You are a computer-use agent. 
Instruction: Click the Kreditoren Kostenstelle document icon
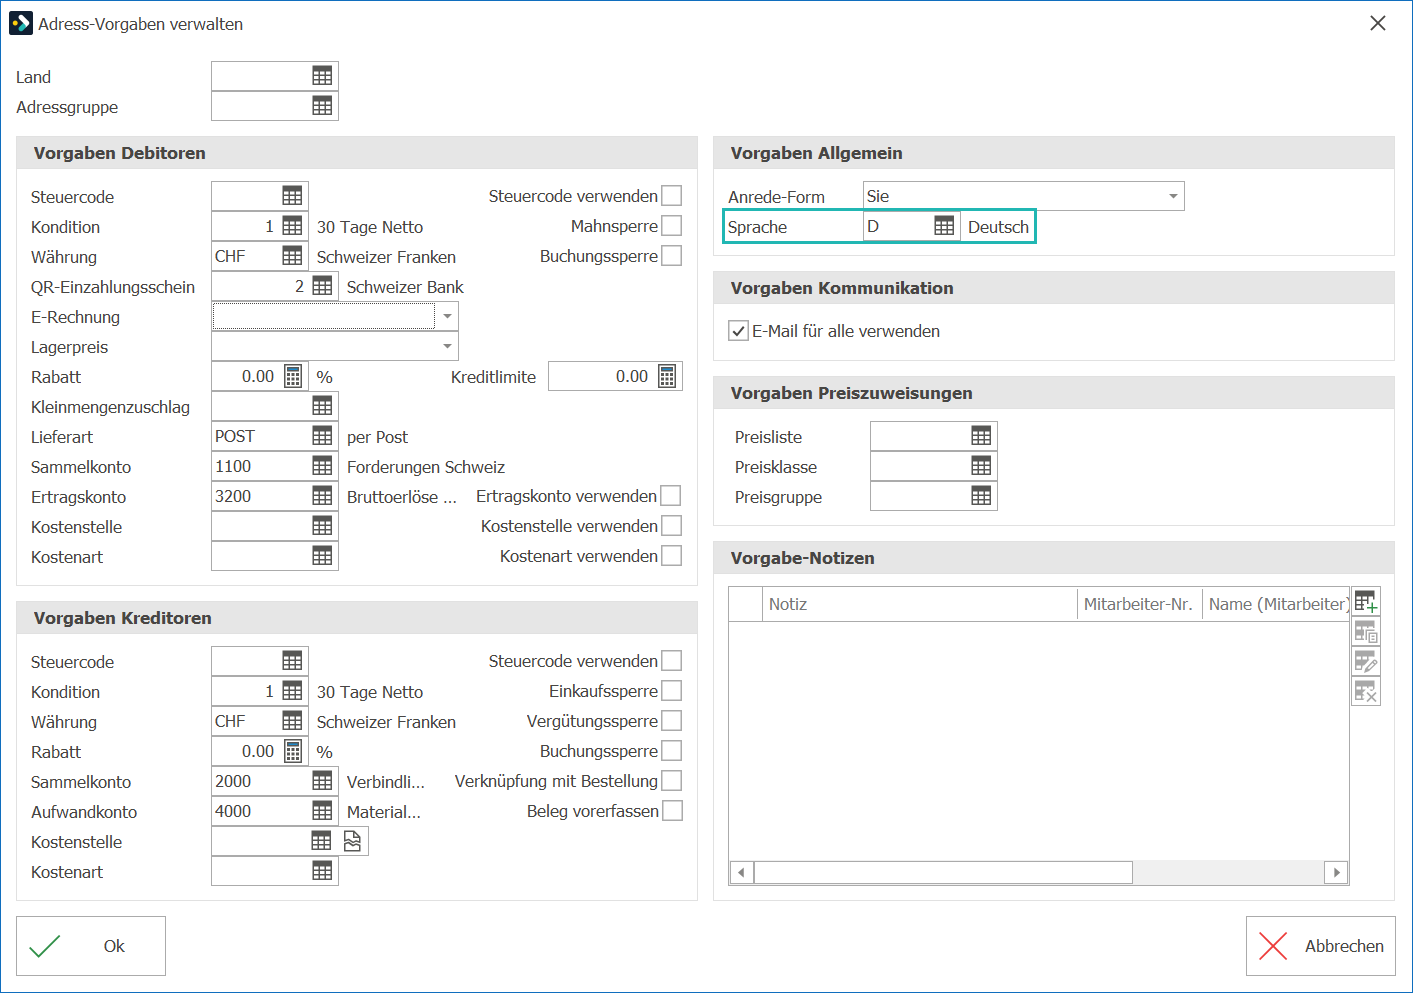[352, 841]
